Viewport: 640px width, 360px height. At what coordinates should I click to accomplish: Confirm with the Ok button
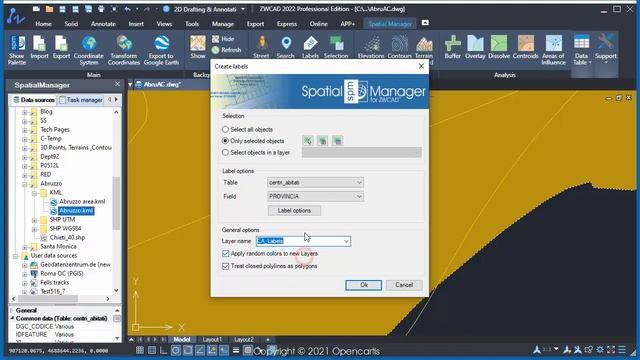[364, 285]
